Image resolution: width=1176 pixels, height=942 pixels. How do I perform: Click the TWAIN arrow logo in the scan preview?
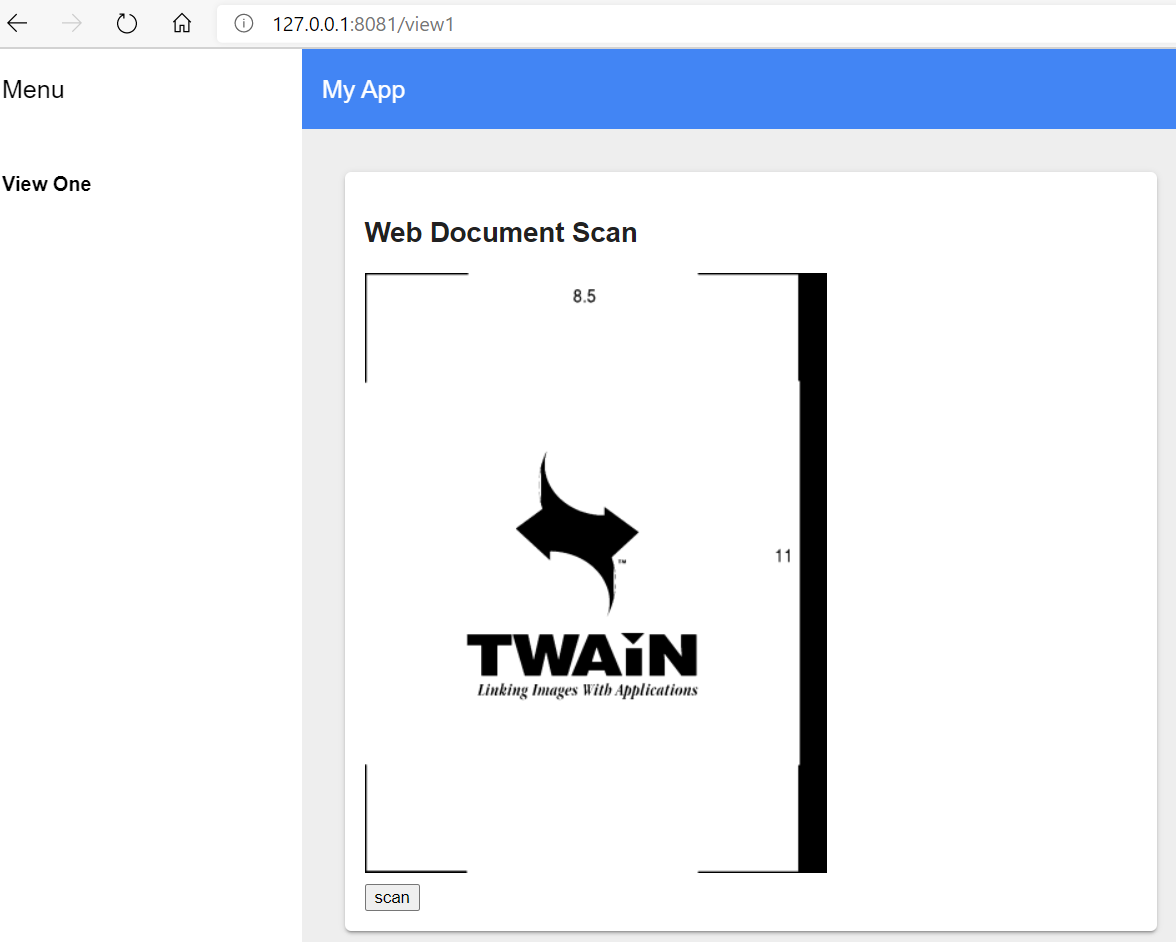point(577,530)
